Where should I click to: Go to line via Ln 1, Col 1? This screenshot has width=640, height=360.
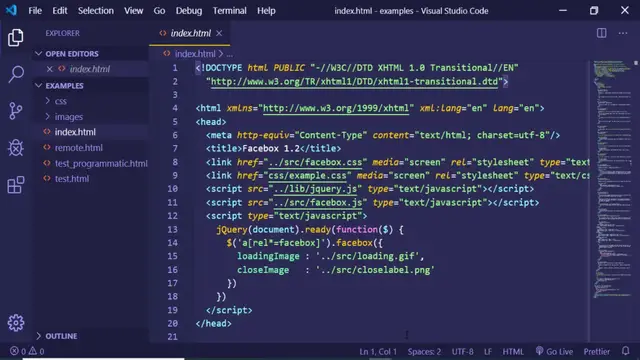[x=378, y=351]
